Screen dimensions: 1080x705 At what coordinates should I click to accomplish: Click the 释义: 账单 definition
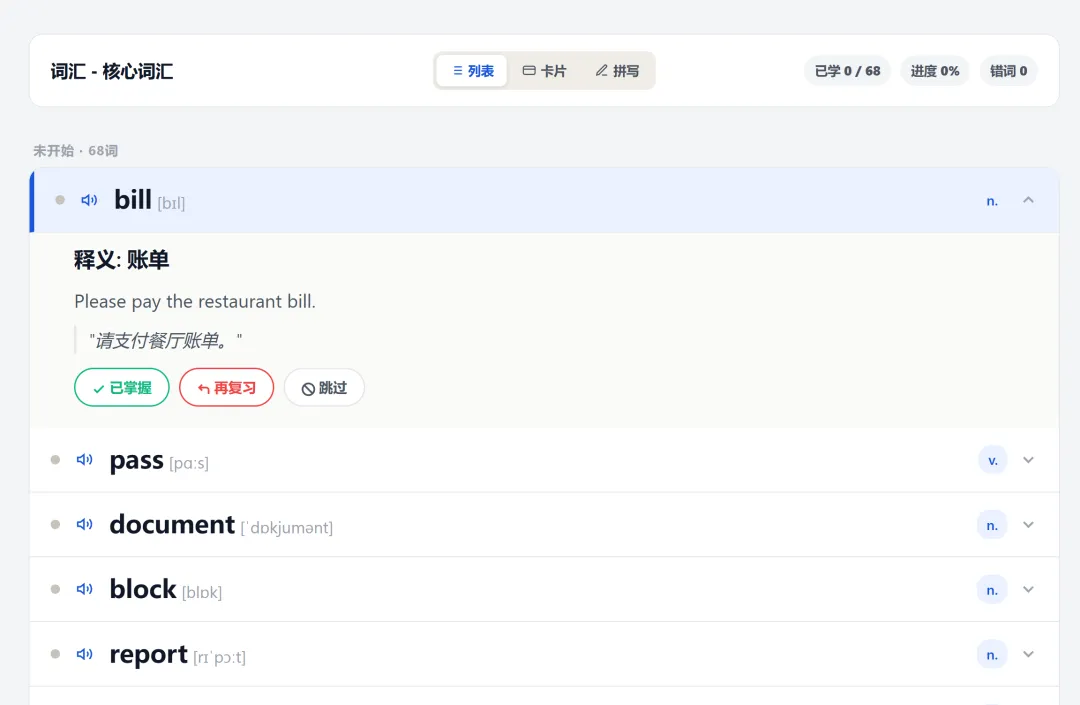(121, 260)
